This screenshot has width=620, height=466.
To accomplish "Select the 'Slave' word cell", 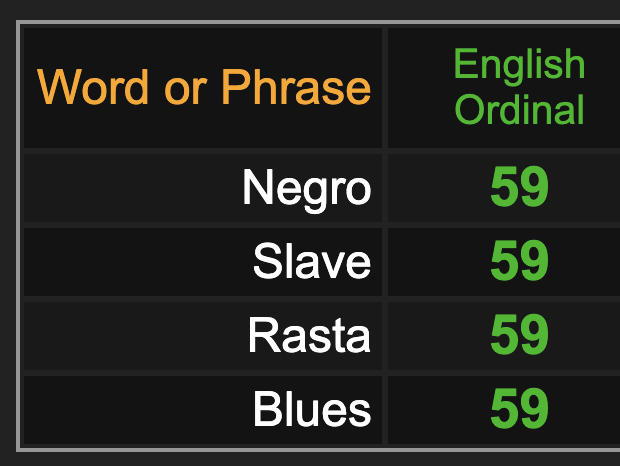I will (x=203, y=262).
